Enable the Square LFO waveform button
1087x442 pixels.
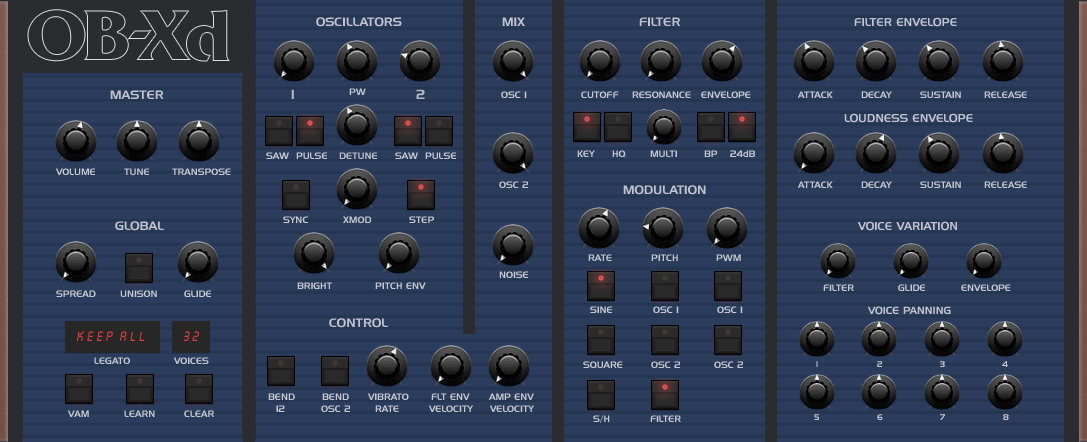coord(600,339)
